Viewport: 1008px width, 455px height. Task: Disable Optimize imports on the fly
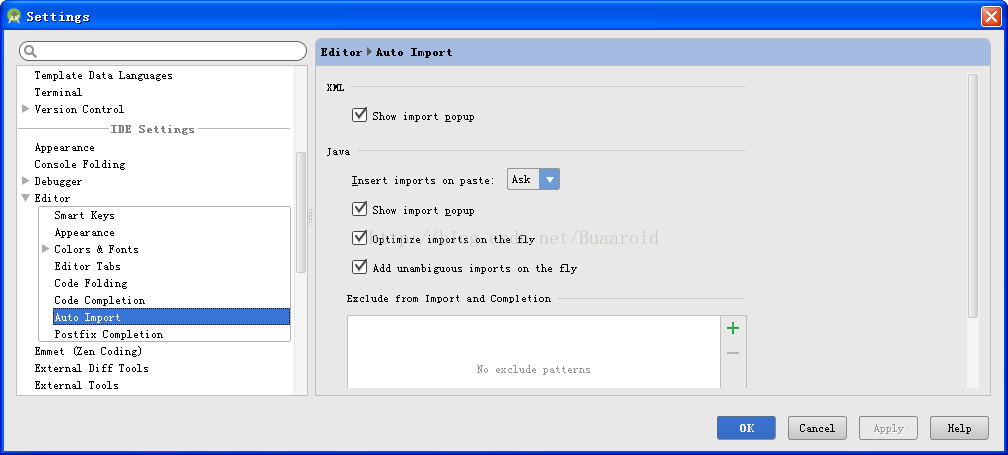click(x=360, y=239)
